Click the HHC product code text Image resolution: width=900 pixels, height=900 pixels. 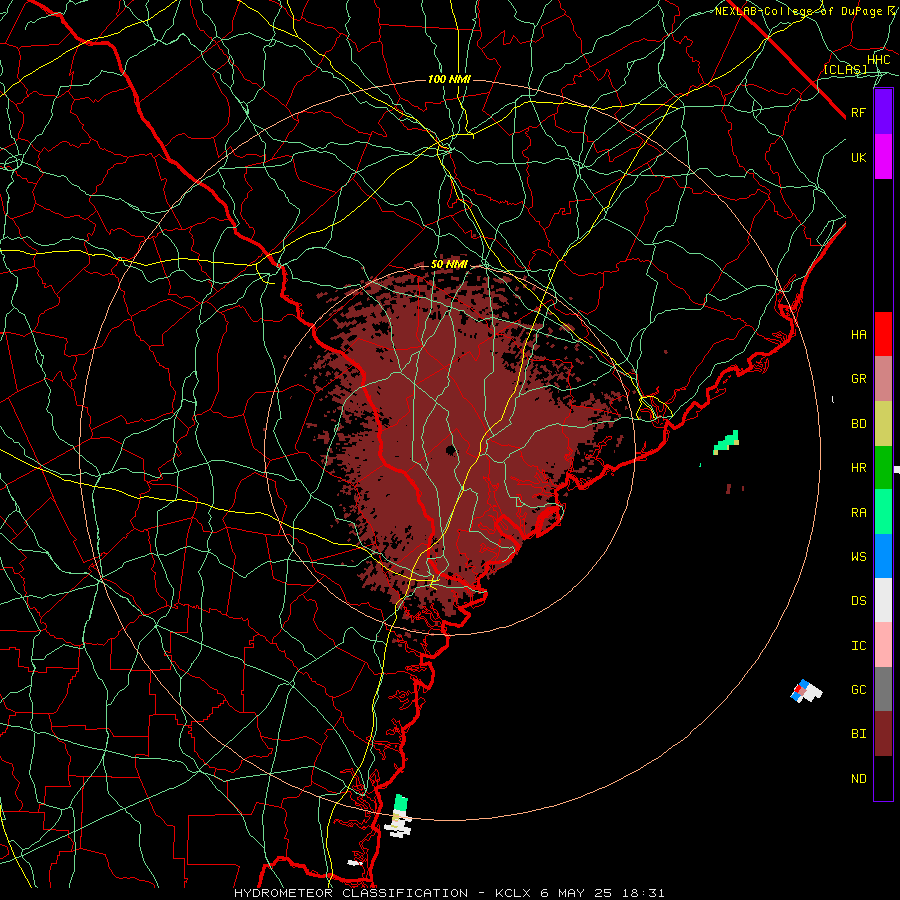[879, 60]
